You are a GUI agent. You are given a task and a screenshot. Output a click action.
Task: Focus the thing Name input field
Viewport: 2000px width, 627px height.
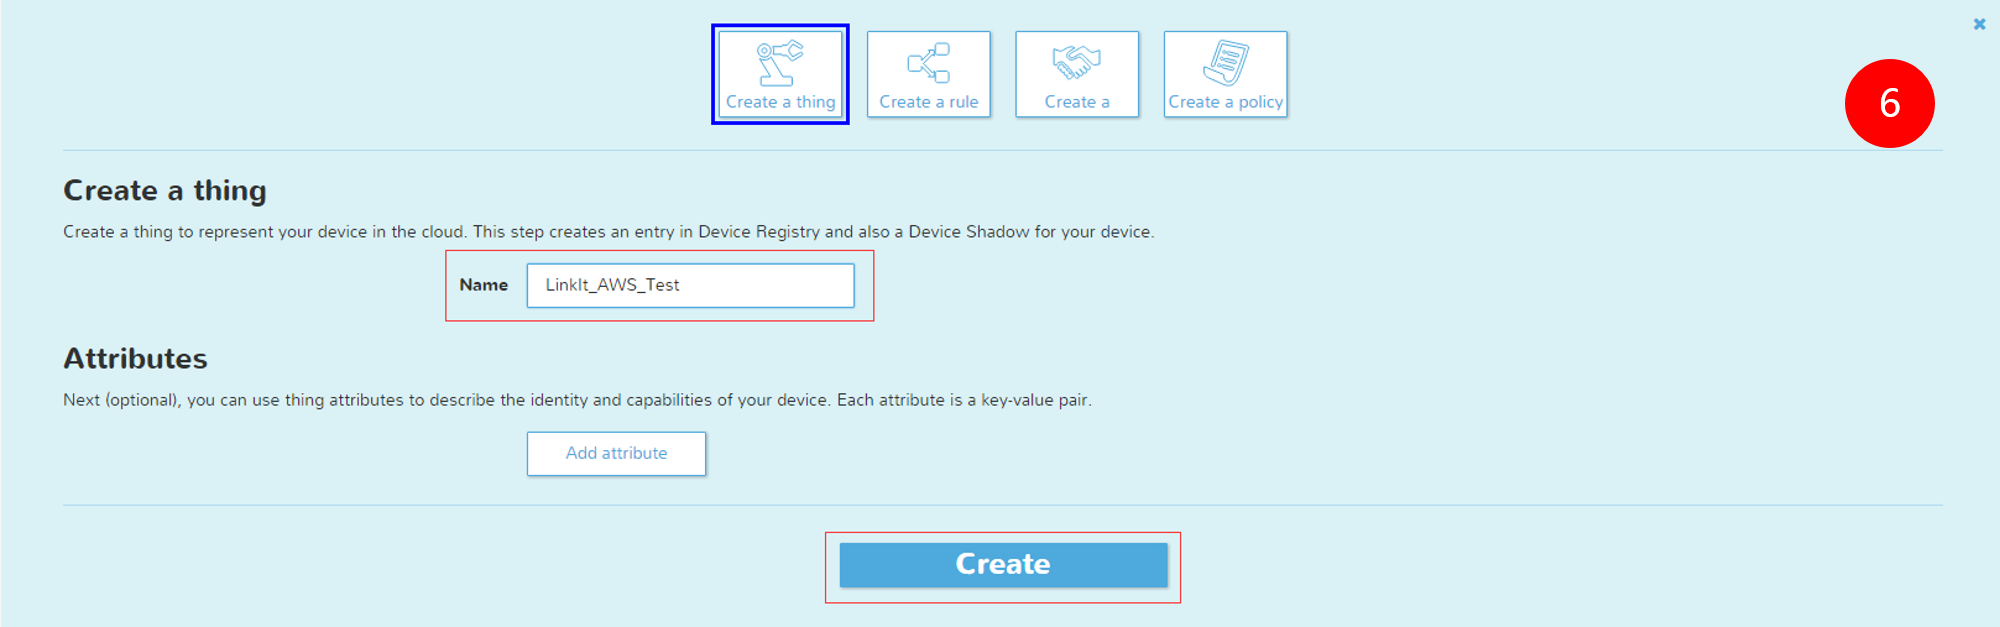690,285
